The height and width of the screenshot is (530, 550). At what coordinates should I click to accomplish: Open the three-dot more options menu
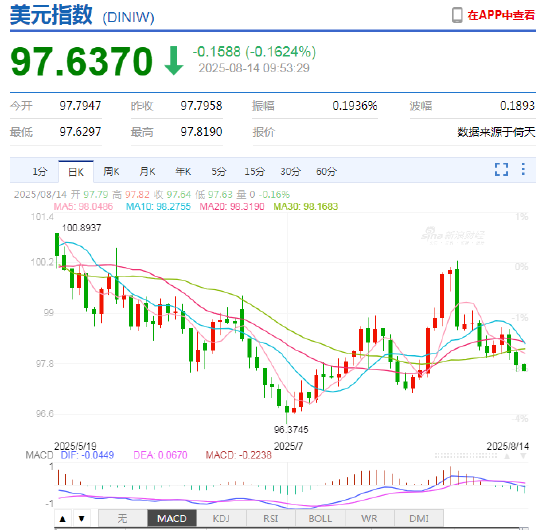coord(523,169)
